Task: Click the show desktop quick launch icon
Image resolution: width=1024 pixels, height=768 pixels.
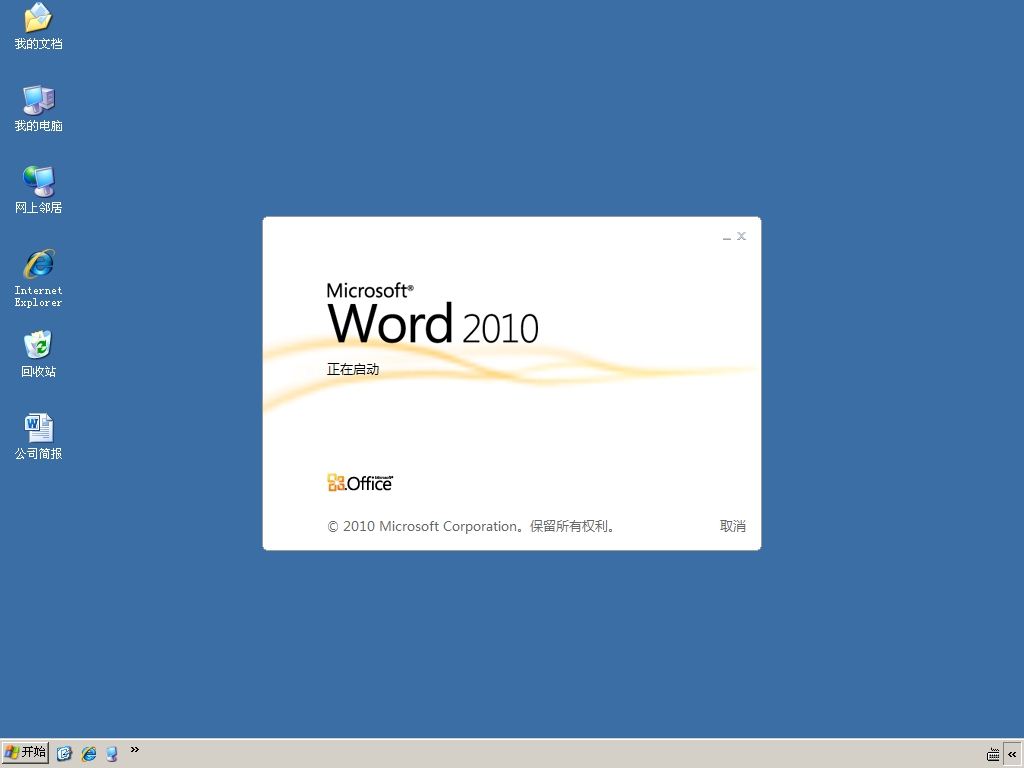Action: click(x=112, y=753)
